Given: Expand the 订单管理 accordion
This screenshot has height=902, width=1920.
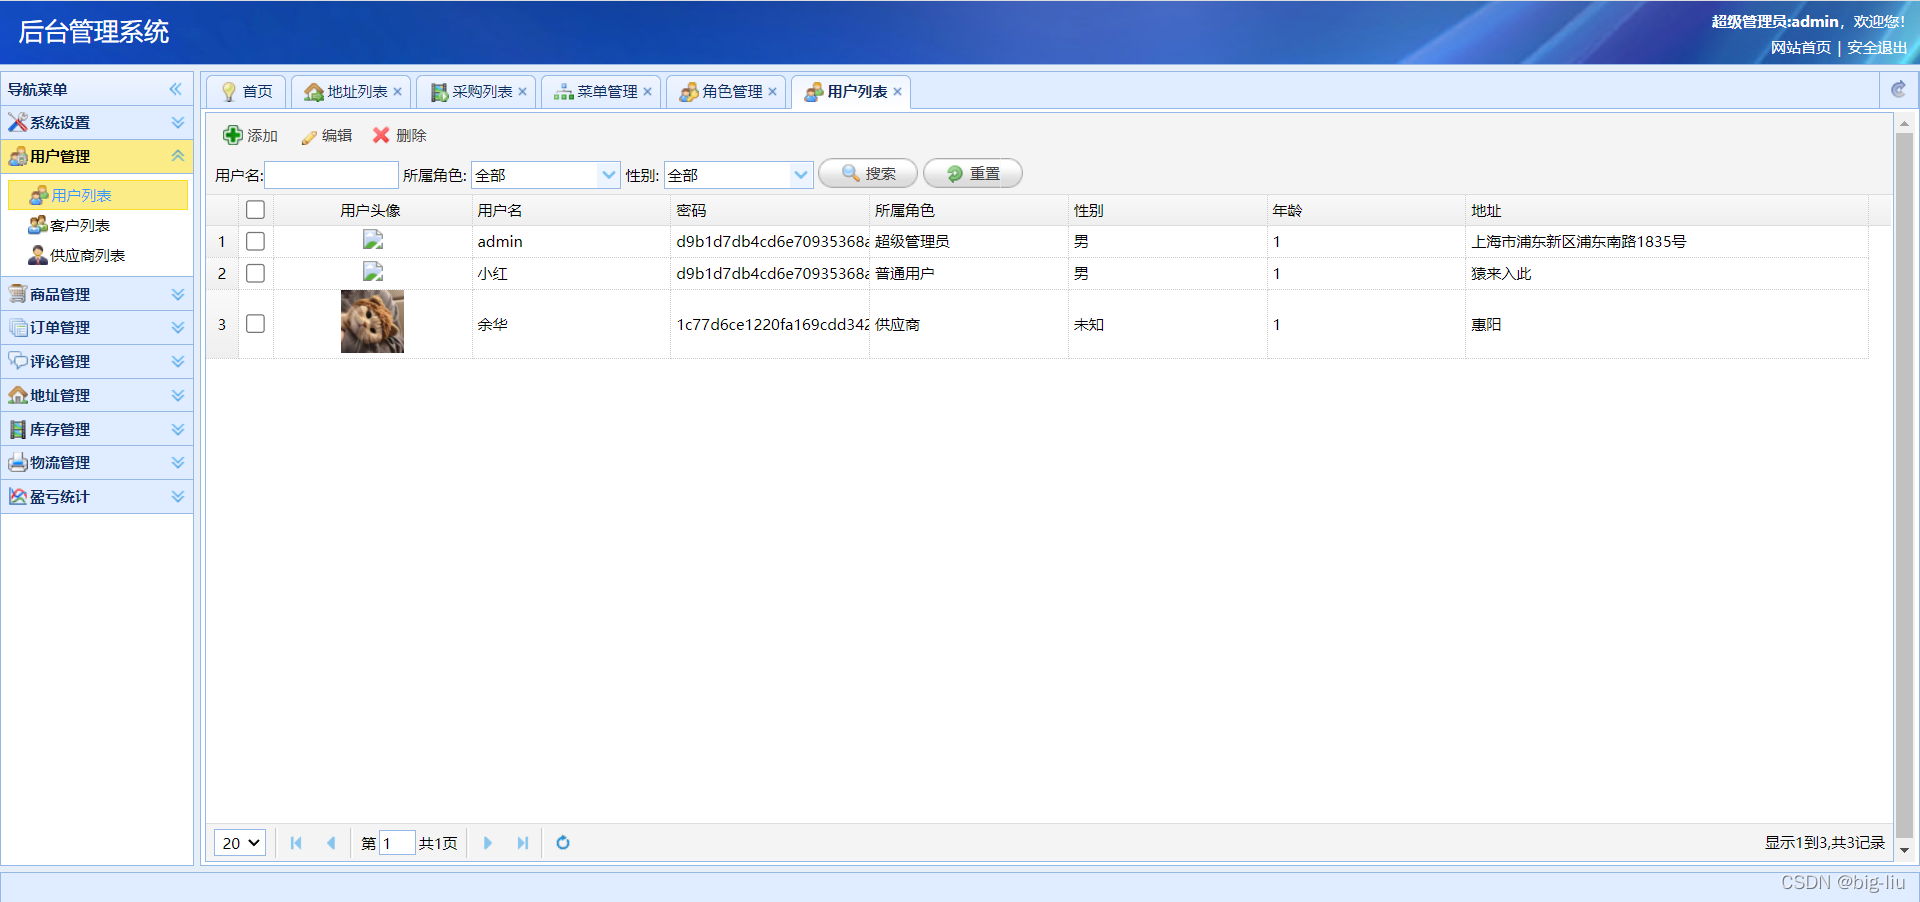Looking at the screenshot, I should coord(97,327).
